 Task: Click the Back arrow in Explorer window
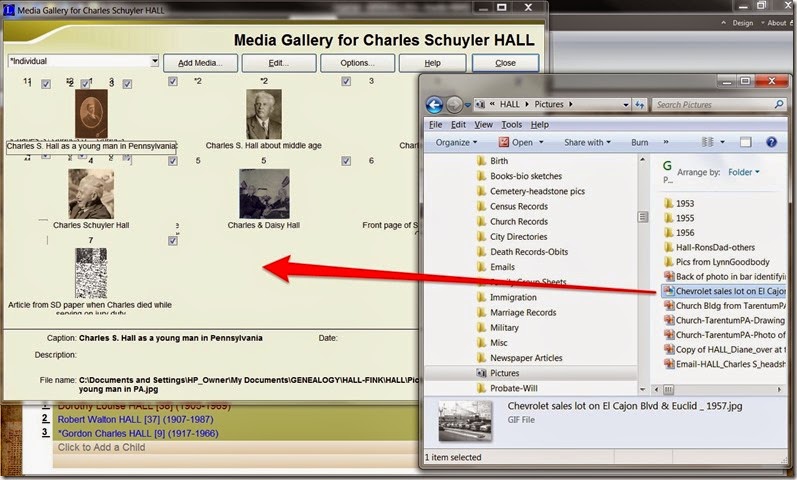(x=434, y=105)
